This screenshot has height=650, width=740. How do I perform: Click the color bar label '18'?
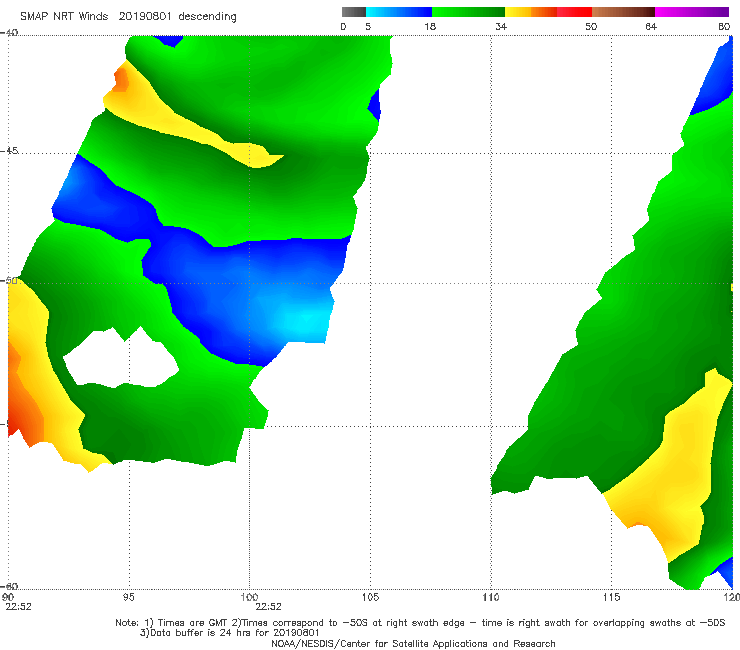(430, 27)
